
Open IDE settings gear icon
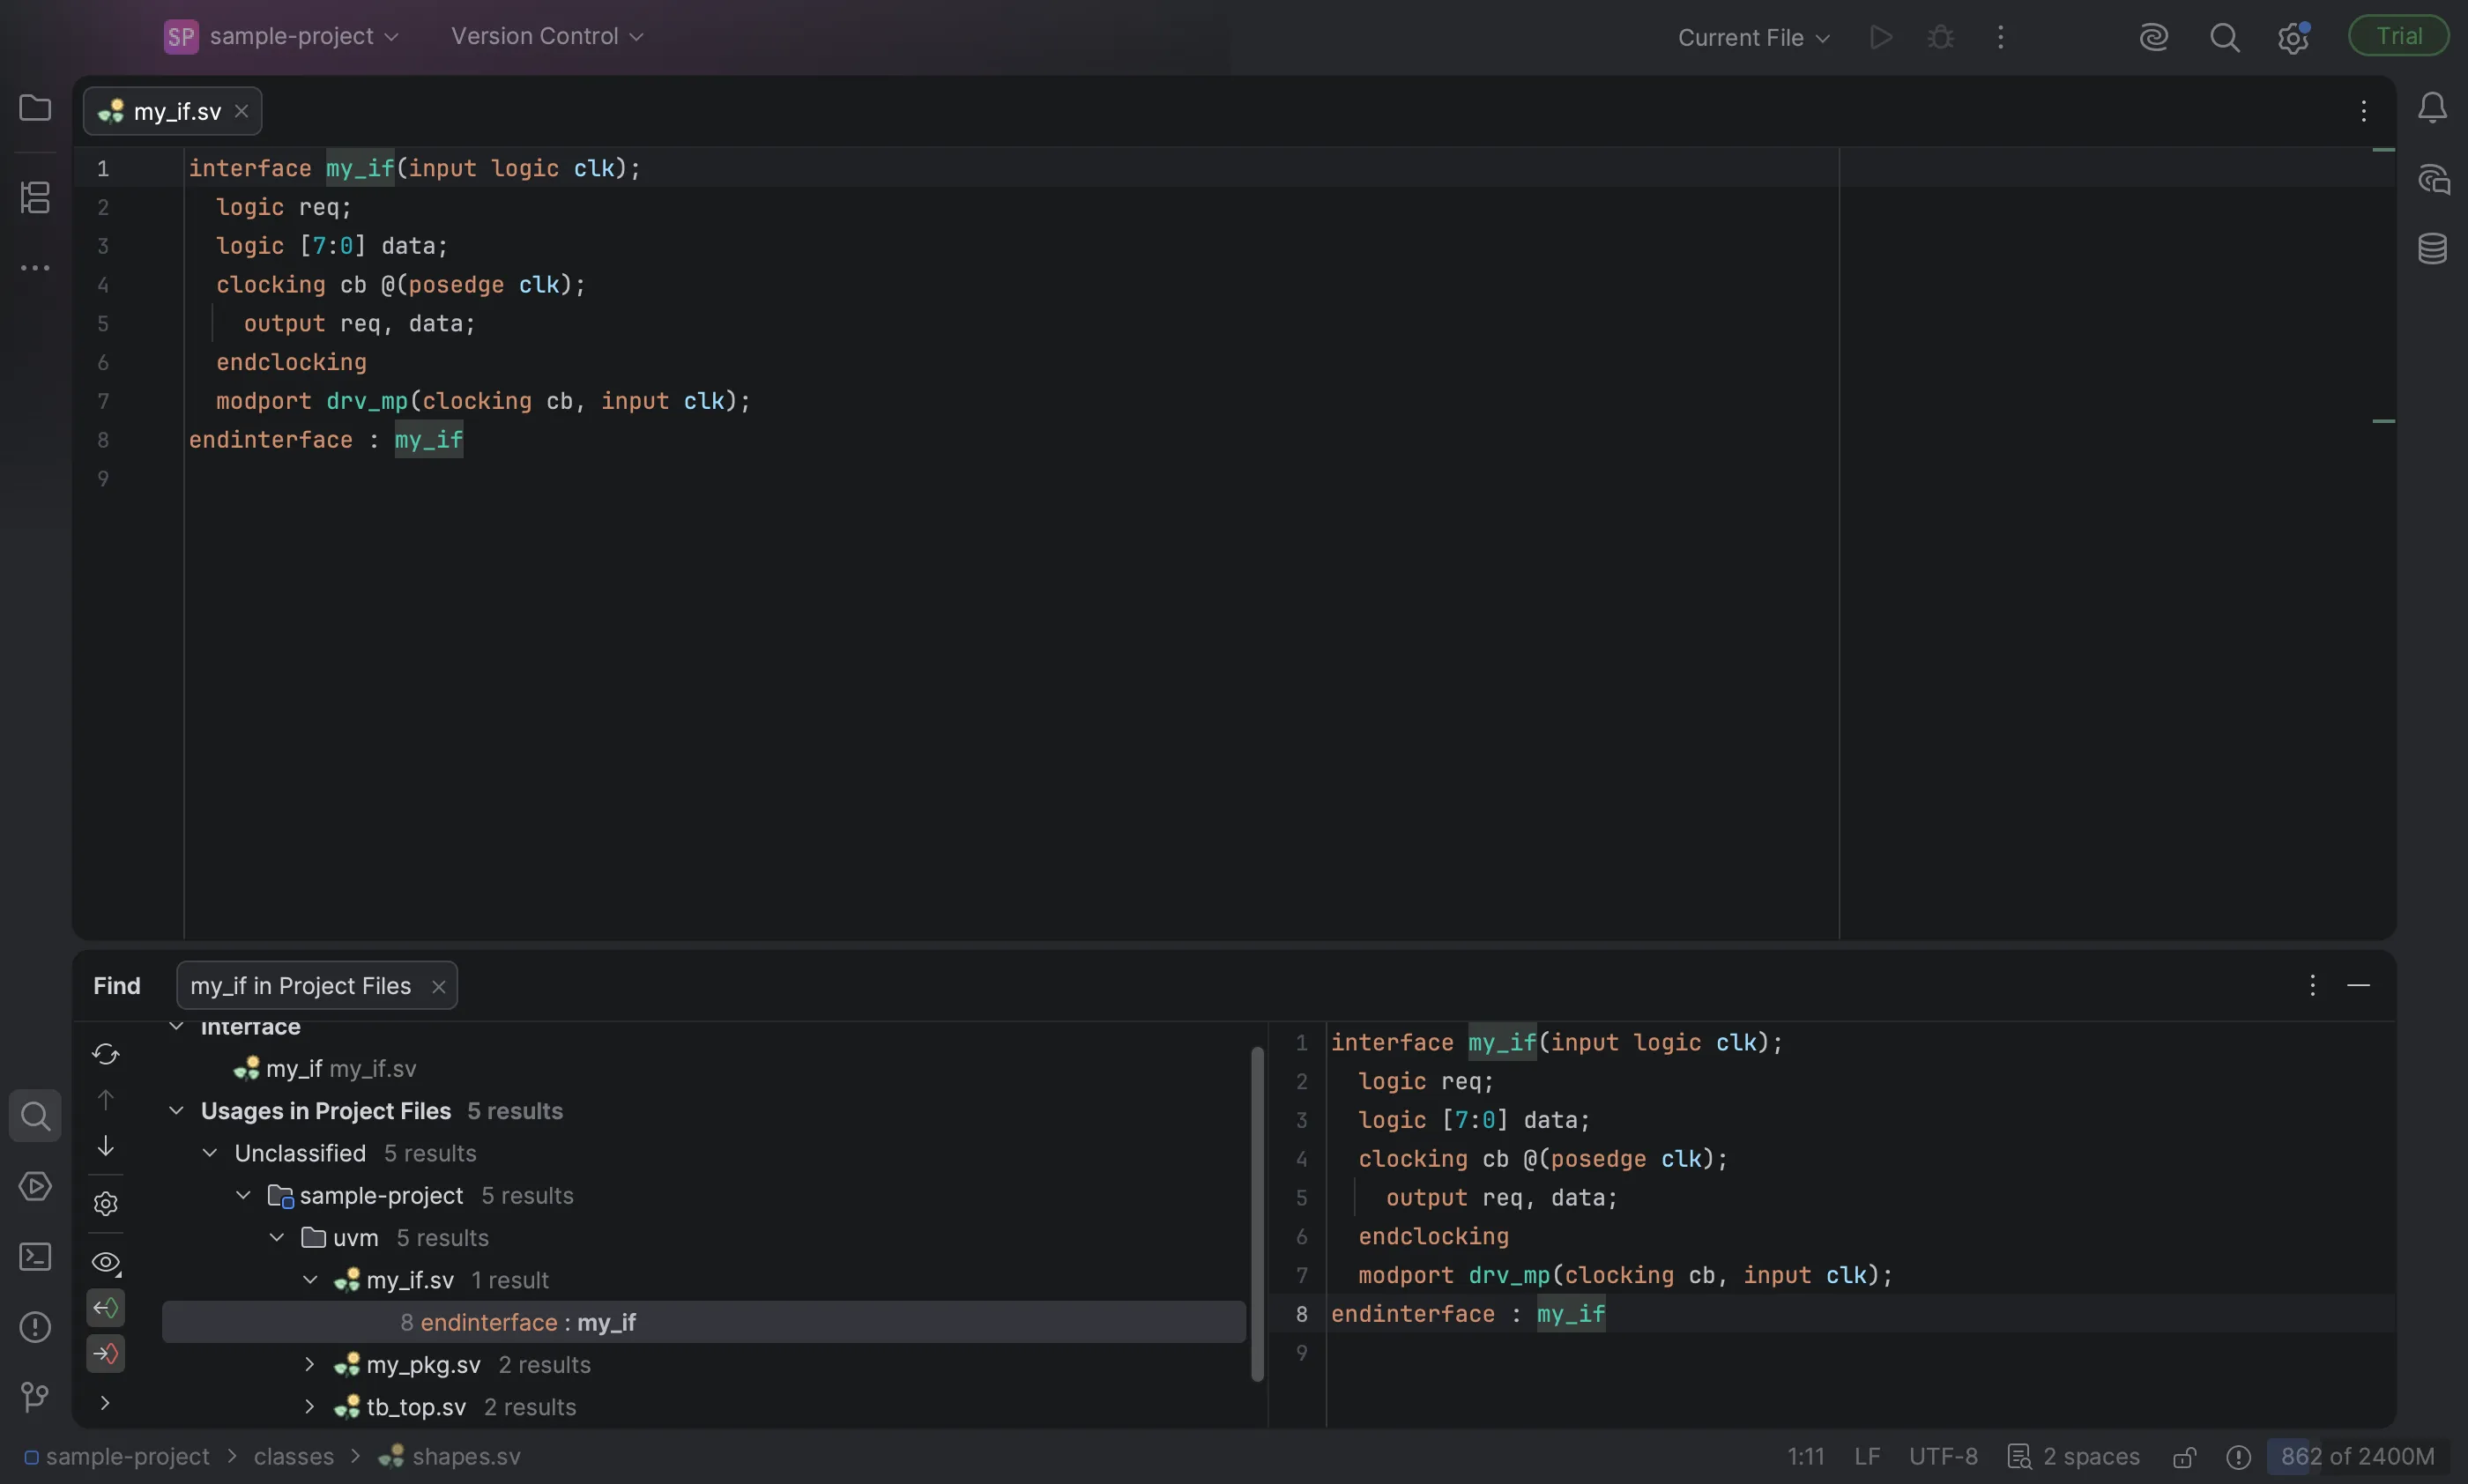[x=2293, y=38]
